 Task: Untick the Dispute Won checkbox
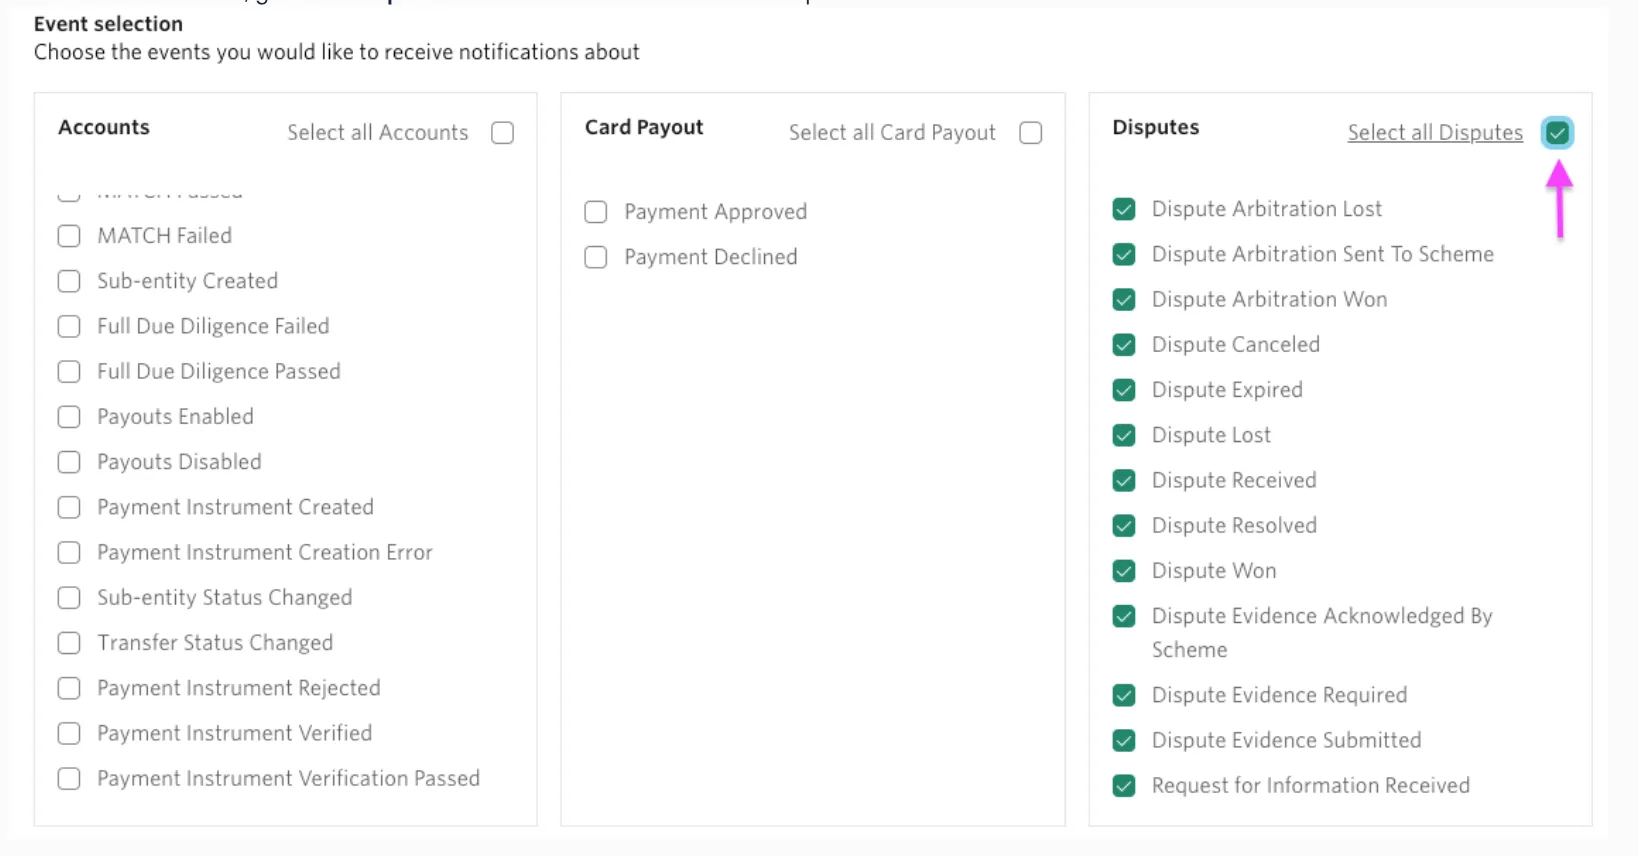pyautogui.click(x=1124, y=571)
